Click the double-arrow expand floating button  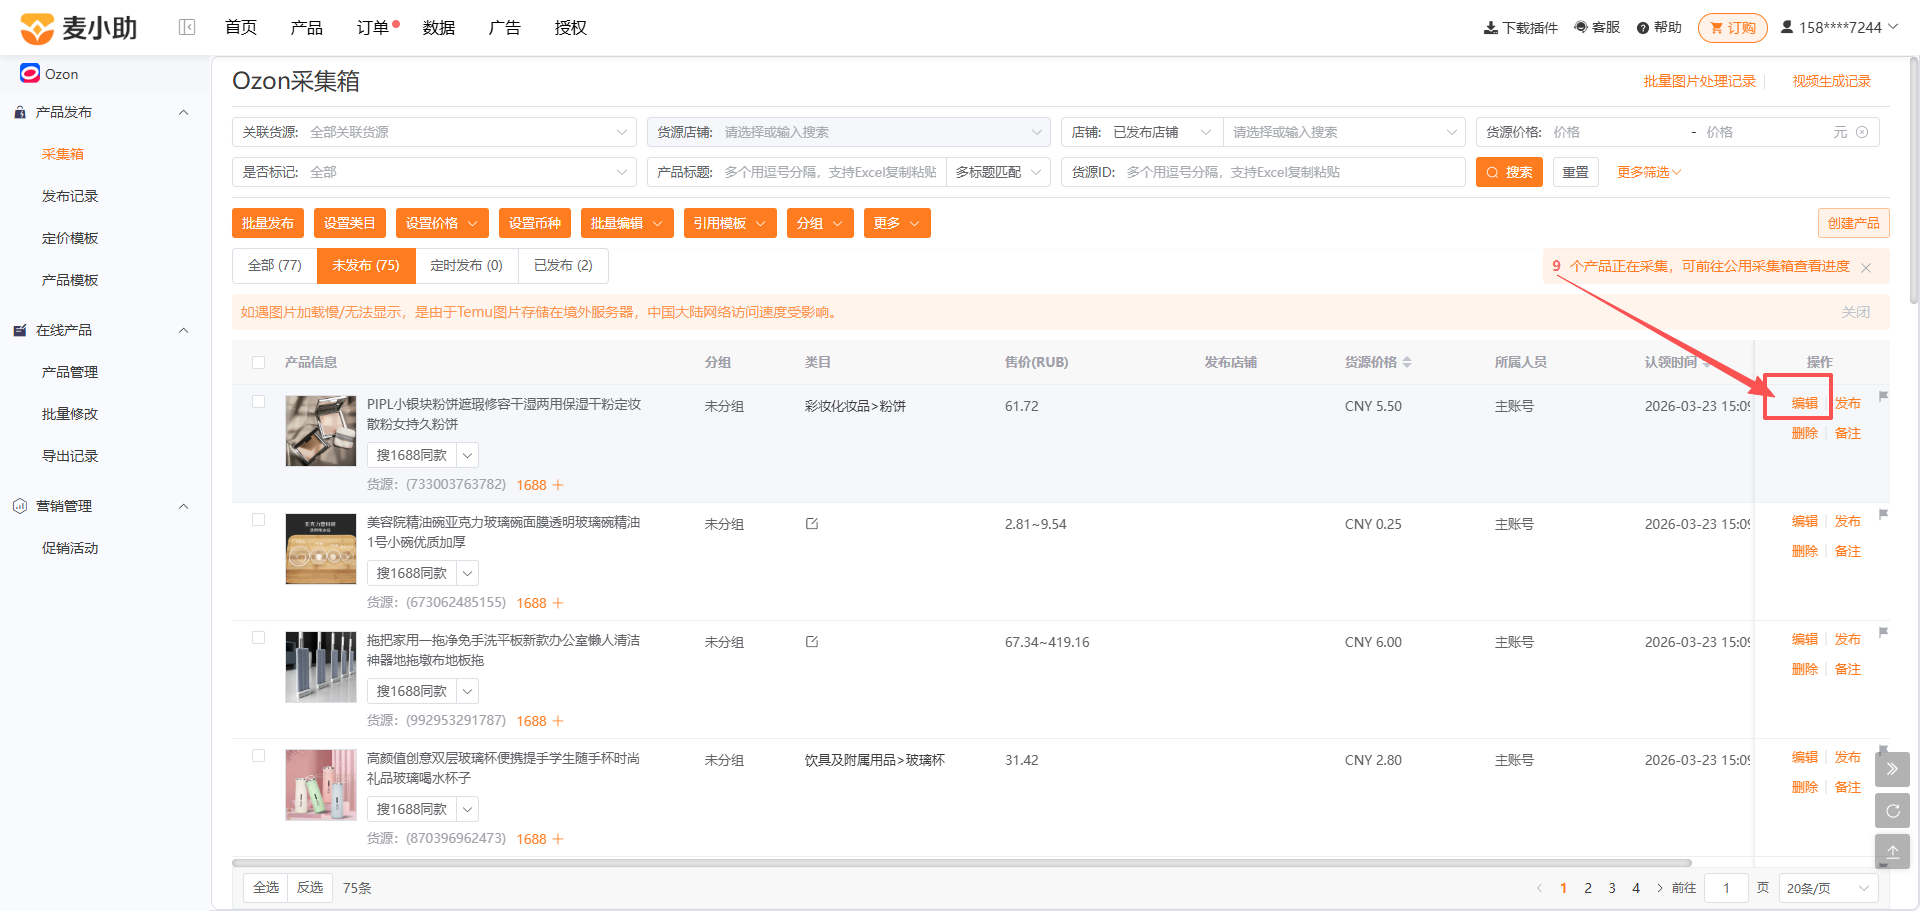(x=1892, y=769)
